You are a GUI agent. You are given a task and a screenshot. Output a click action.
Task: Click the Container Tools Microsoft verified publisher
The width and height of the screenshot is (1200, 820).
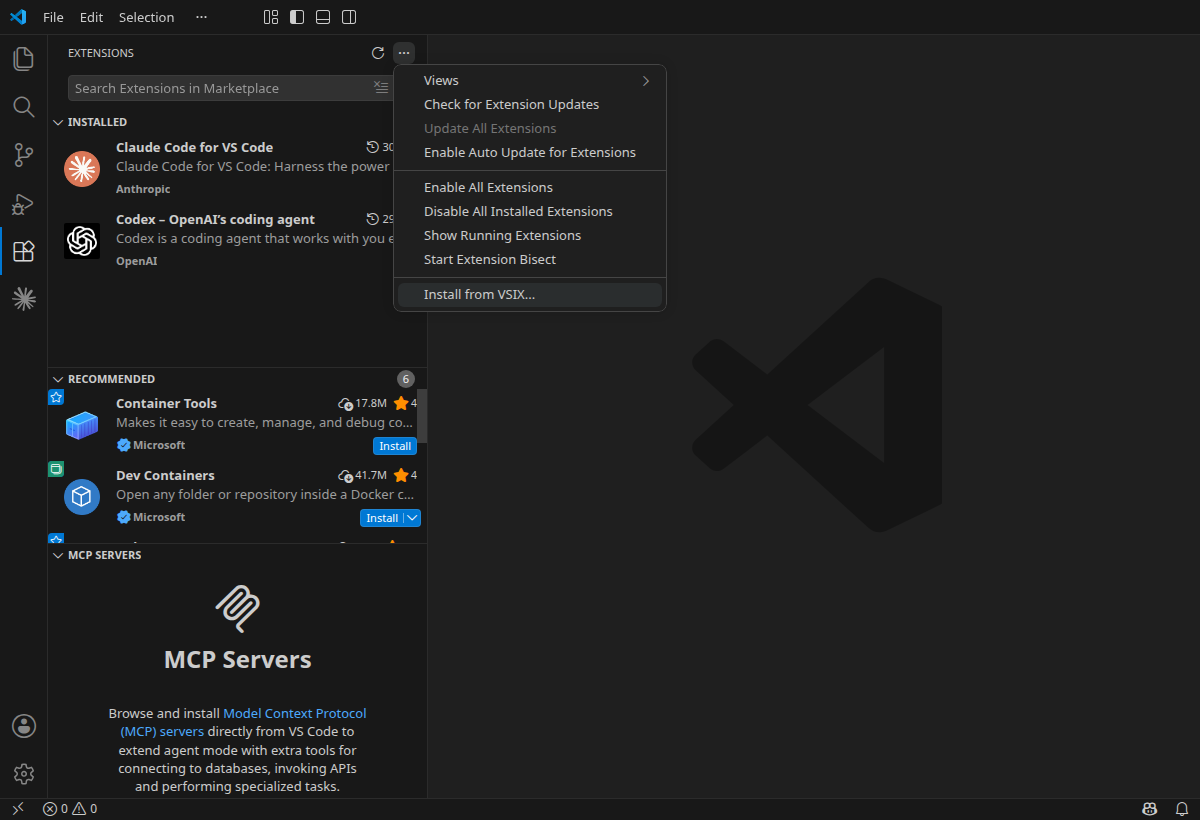151,445
